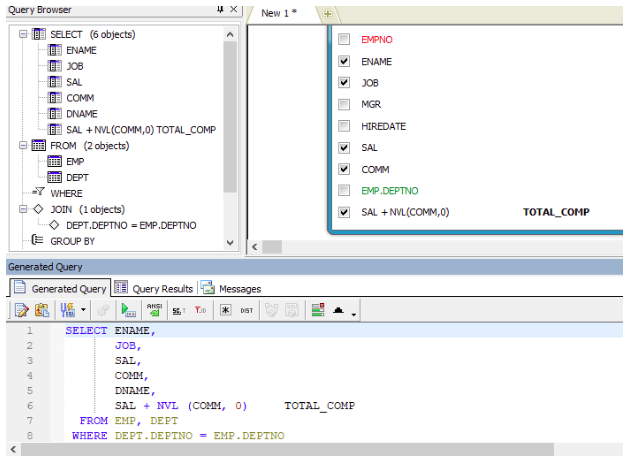Pin the Query Browser panel
Viewport: 627px width, 461px height.
[x=220, y=9]
